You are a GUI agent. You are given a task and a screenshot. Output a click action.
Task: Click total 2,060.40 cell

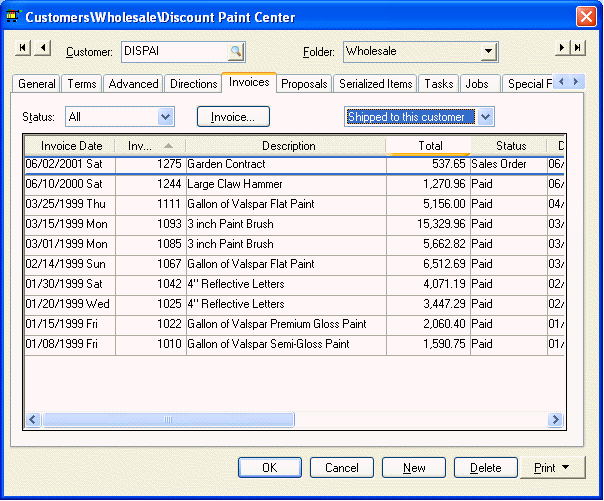pos(428,324)
